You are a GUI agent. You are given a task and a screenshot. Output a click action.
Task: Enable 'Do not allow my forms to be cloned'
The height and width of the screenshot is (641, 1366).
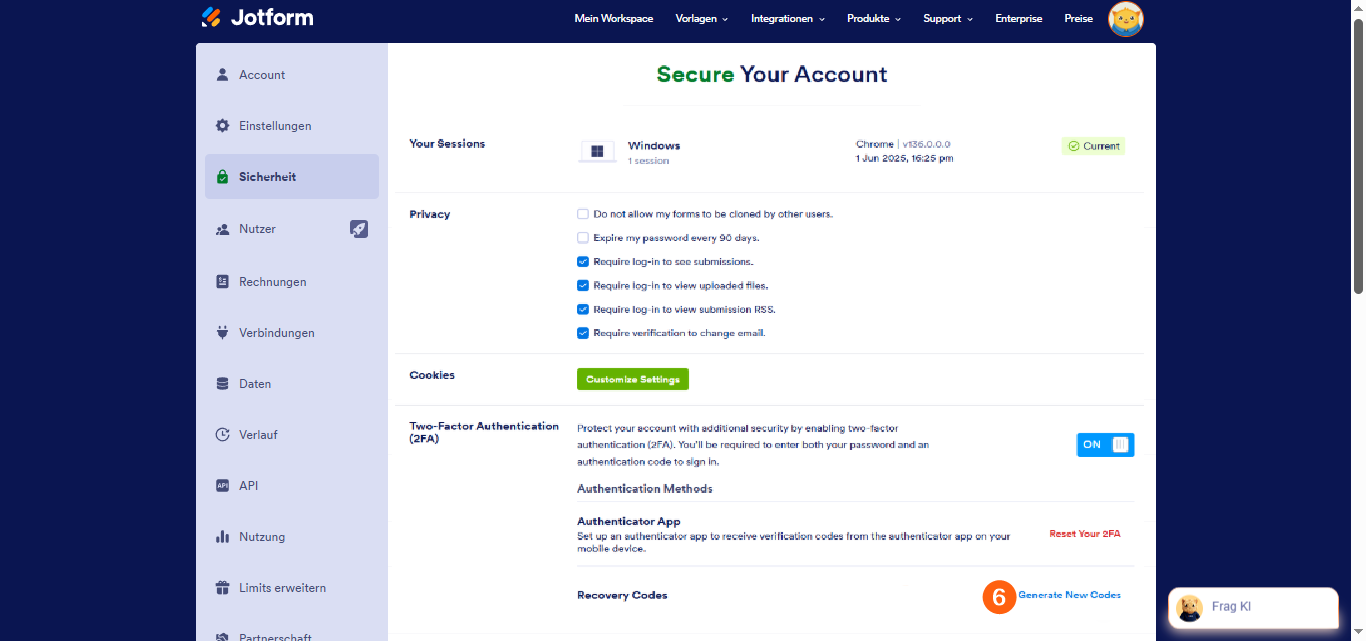583,214
